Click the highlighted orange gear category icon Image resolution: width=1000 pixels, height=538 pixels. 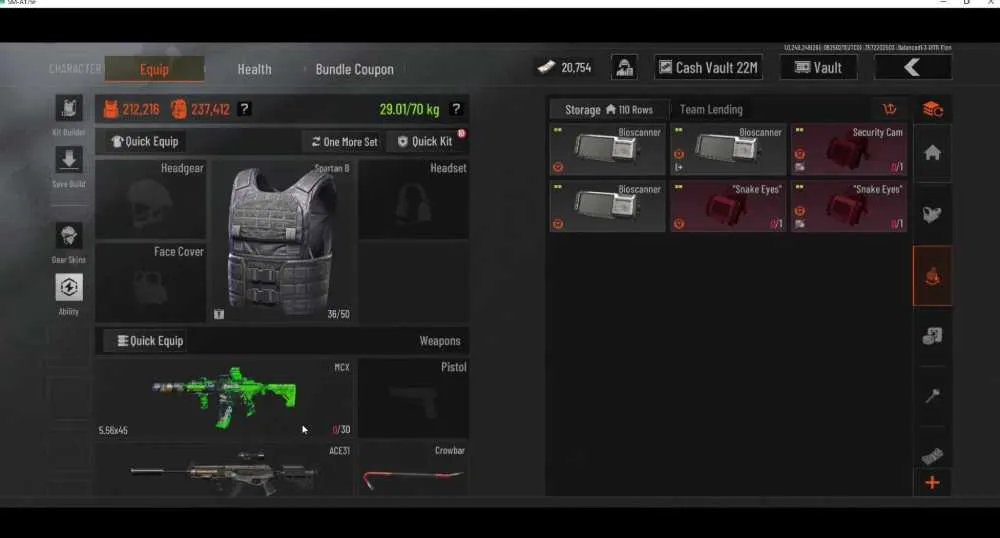coord(932,276)
